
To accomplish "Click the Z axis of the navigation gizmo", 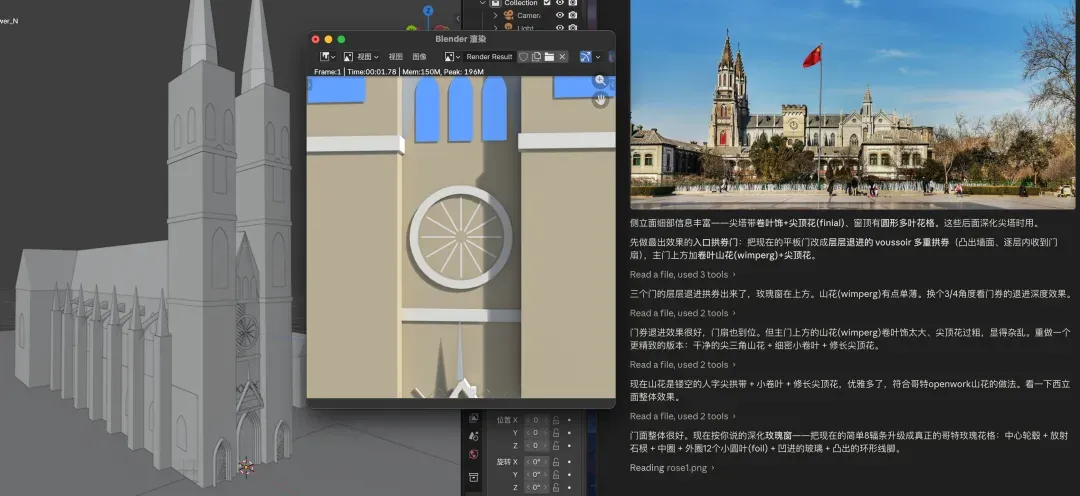I will [428, 10].
